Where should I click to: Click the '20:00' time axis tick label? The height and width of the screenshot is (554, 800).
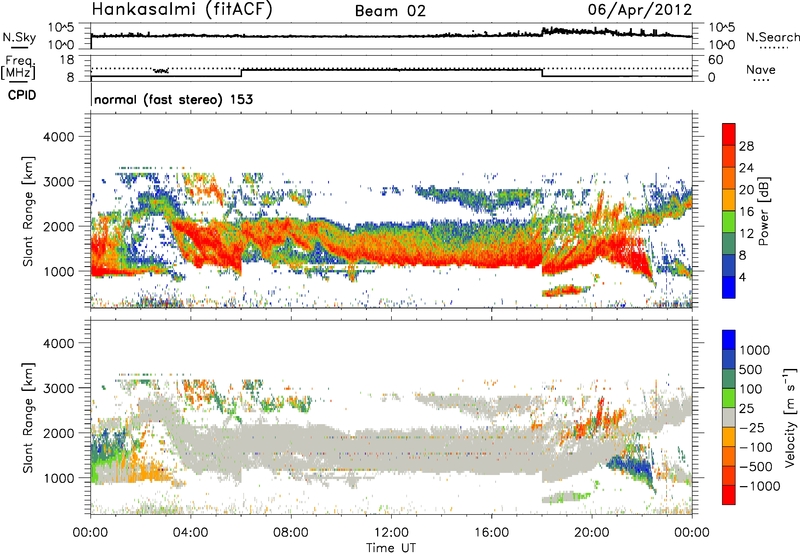[x=592, y=533]
